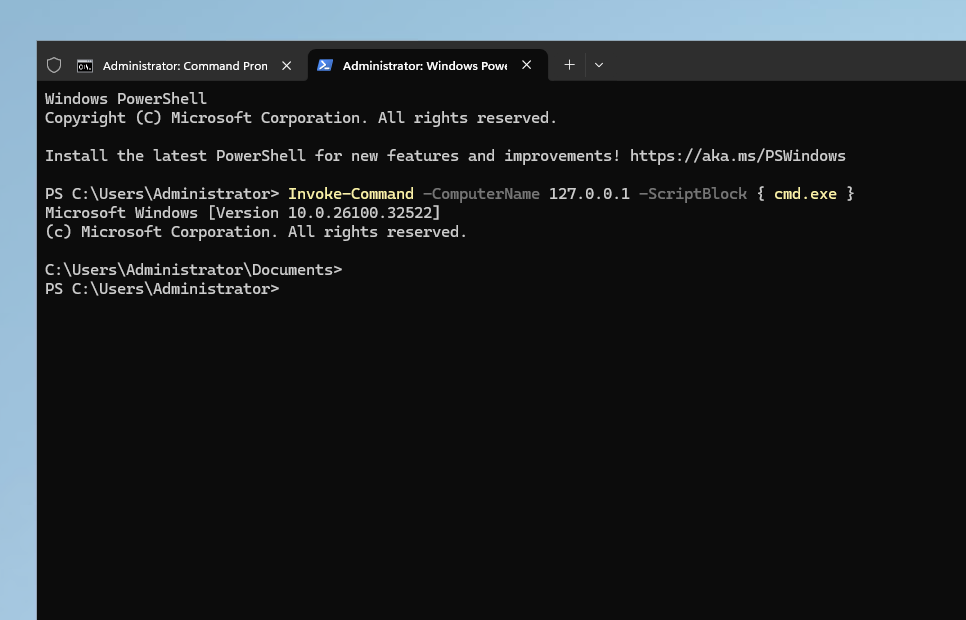
Task: Click the Command Prompt tab icon
Action: [x=85, y=65]
